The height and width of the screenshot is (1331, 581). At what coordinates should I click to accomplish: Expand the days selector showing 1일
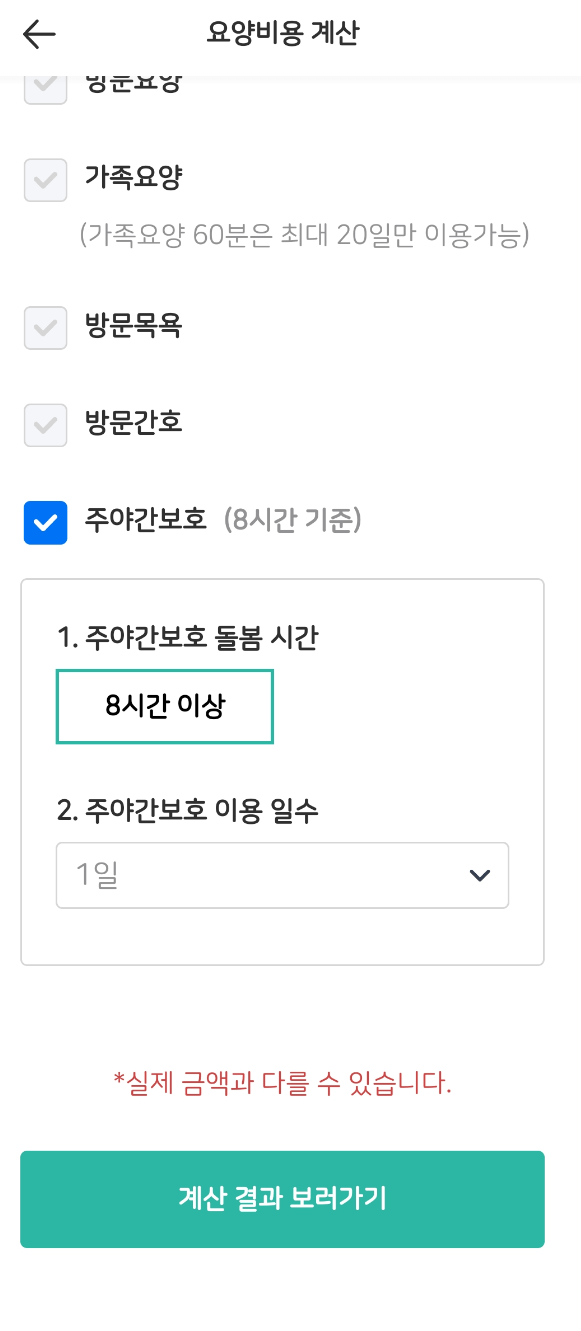[x=282, y=875]
